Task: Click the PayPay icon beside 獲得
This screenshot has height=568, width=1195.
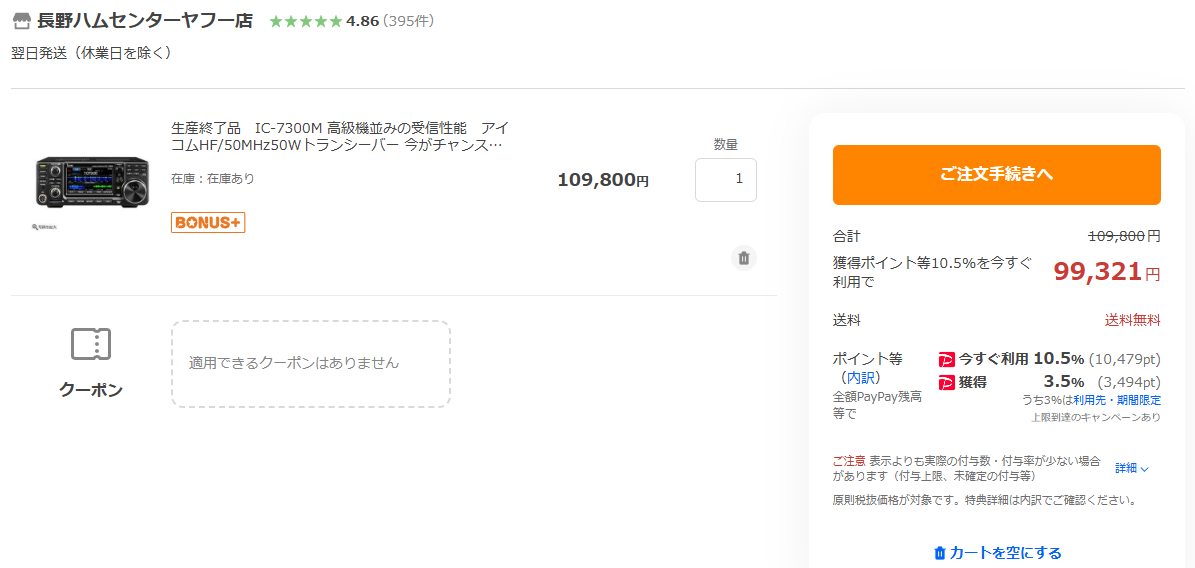Action: [947, 382]
